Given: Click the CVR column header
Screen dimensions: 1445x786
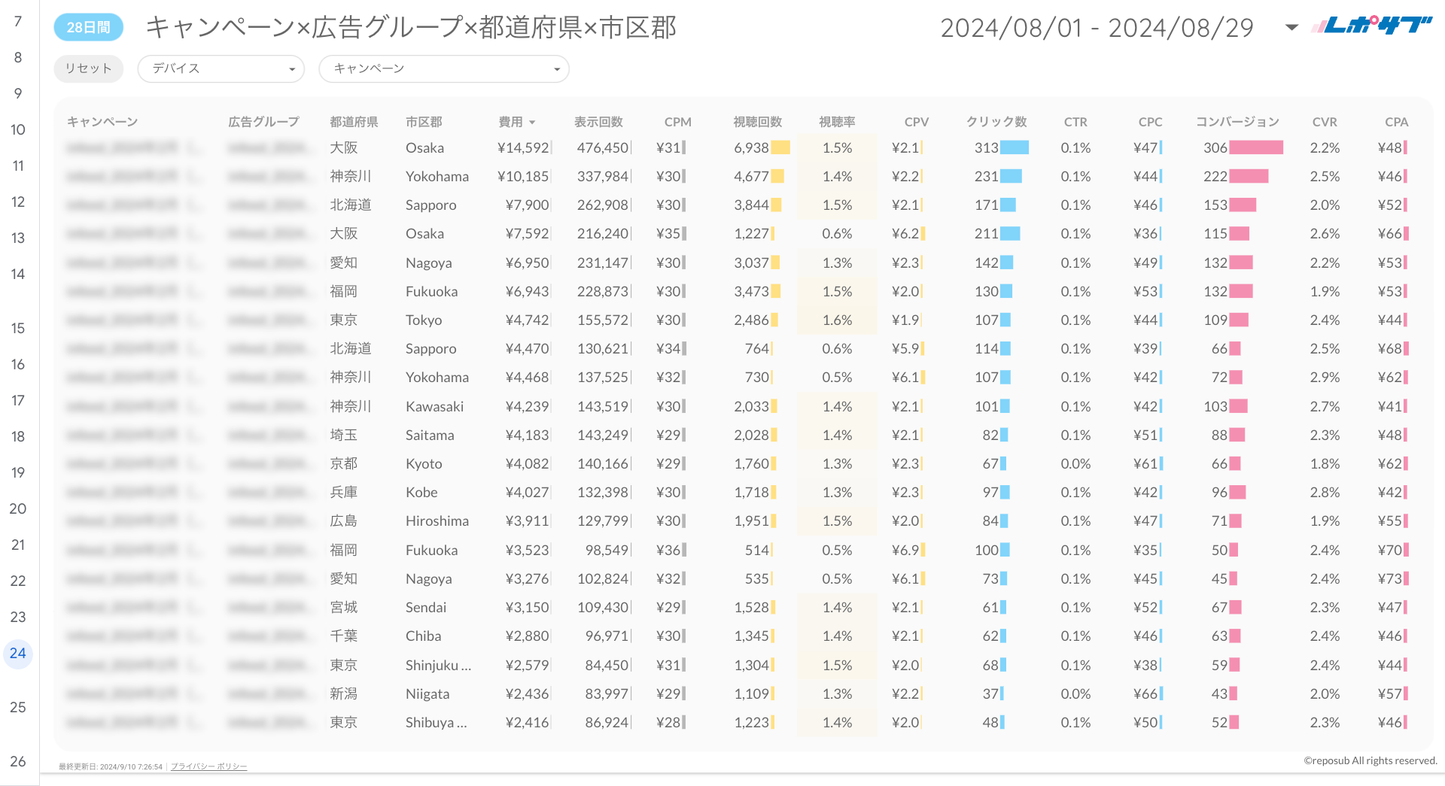Looking at the screenshot, I should (x=1324, y=122).
